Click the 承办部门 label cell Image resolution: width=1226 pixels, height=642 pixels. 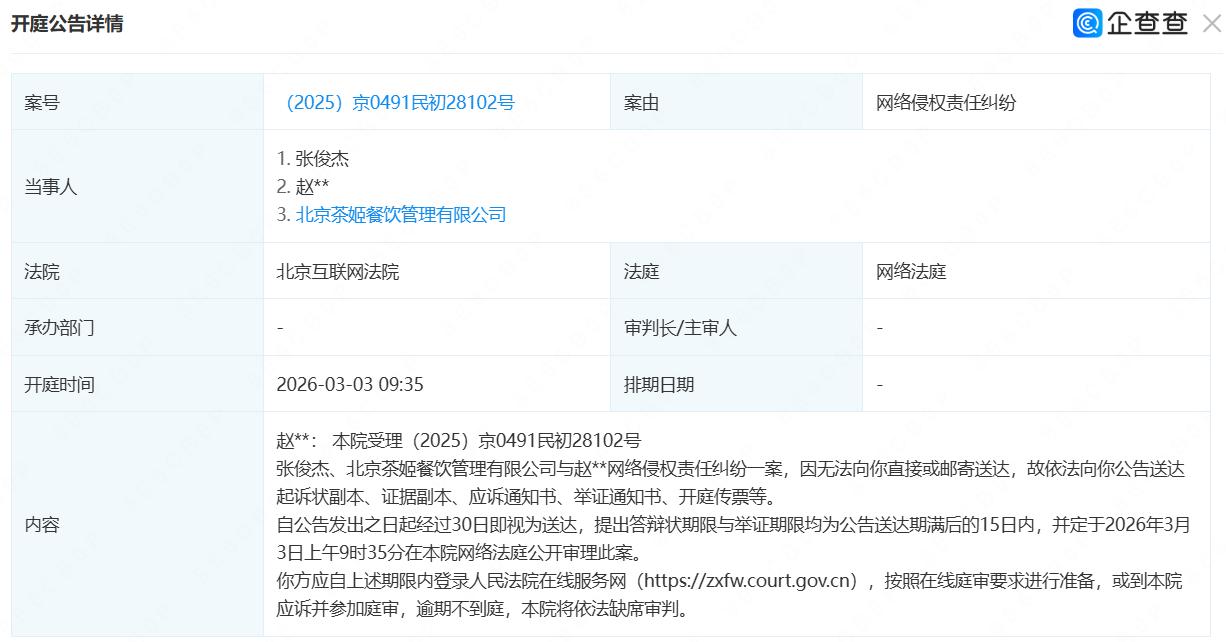point(60,328)
